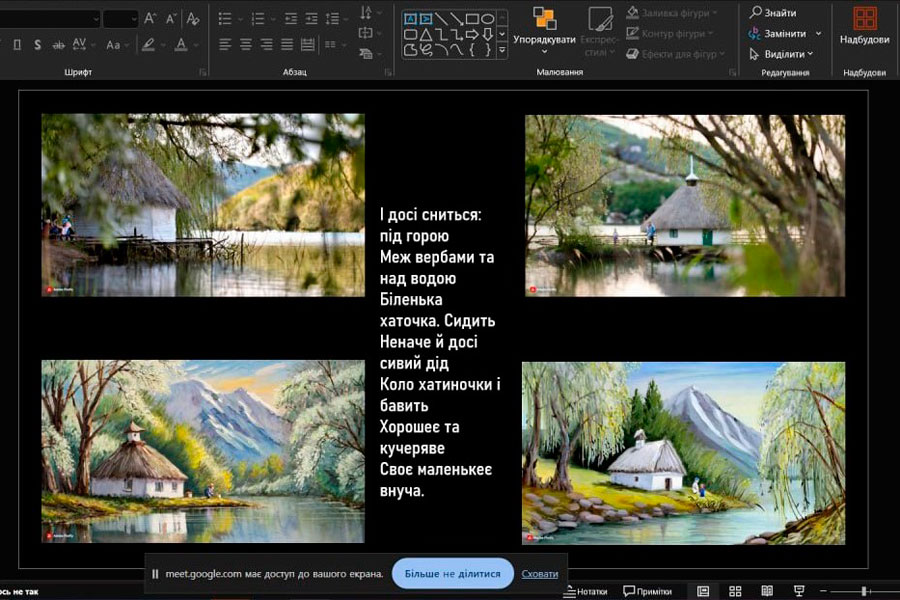Increase the list indent level
900x600 pixels.
(x=312, y=18)
